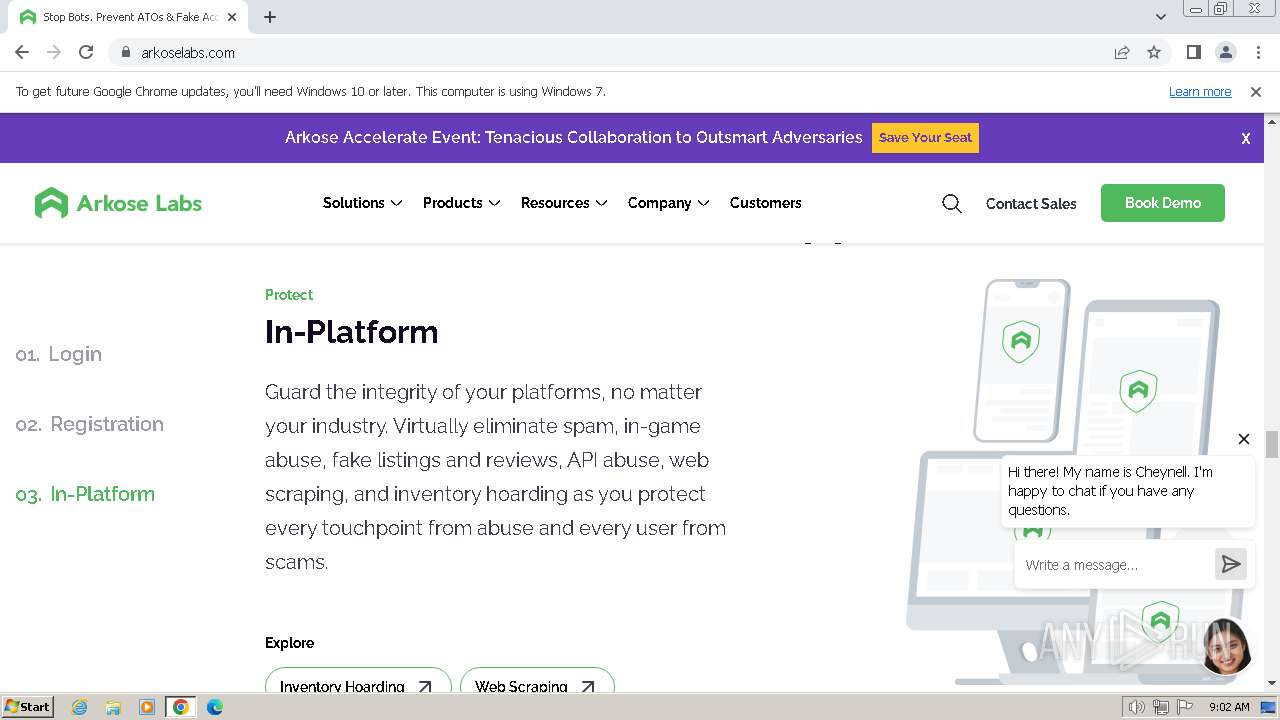This screenshot has height=720, width=1280.
Task: Open the browser side panel icon
Action: 1194,52
